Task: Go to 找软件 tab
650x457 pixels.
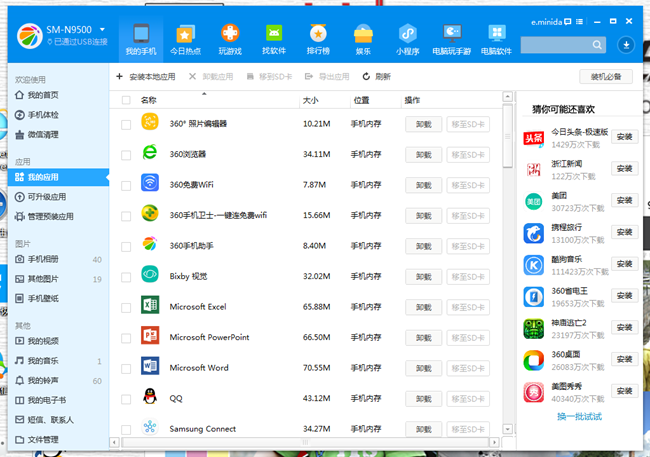Action: (274, 40)
